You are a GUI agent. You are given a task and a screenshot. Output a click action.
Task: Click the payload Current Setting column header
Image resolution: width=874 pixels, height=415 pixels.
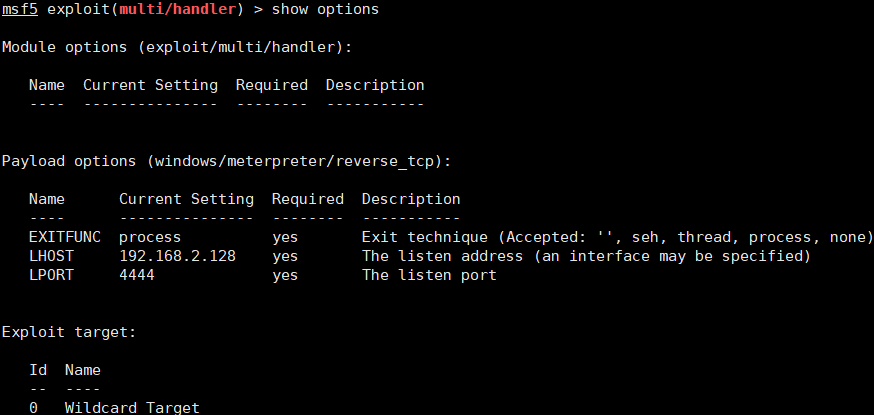186,199
